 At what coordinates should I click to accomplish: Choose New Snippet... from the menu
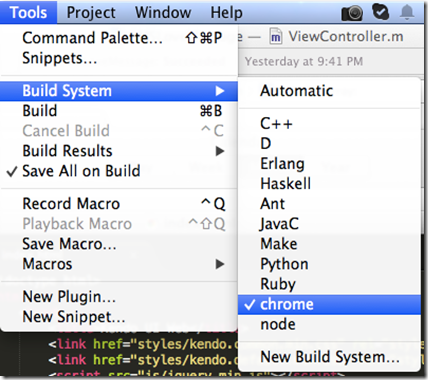(119, 317)
